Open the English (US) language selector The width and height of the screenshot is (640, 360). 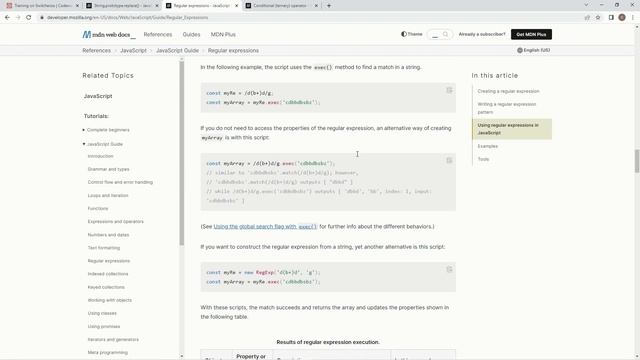point(533,50)
